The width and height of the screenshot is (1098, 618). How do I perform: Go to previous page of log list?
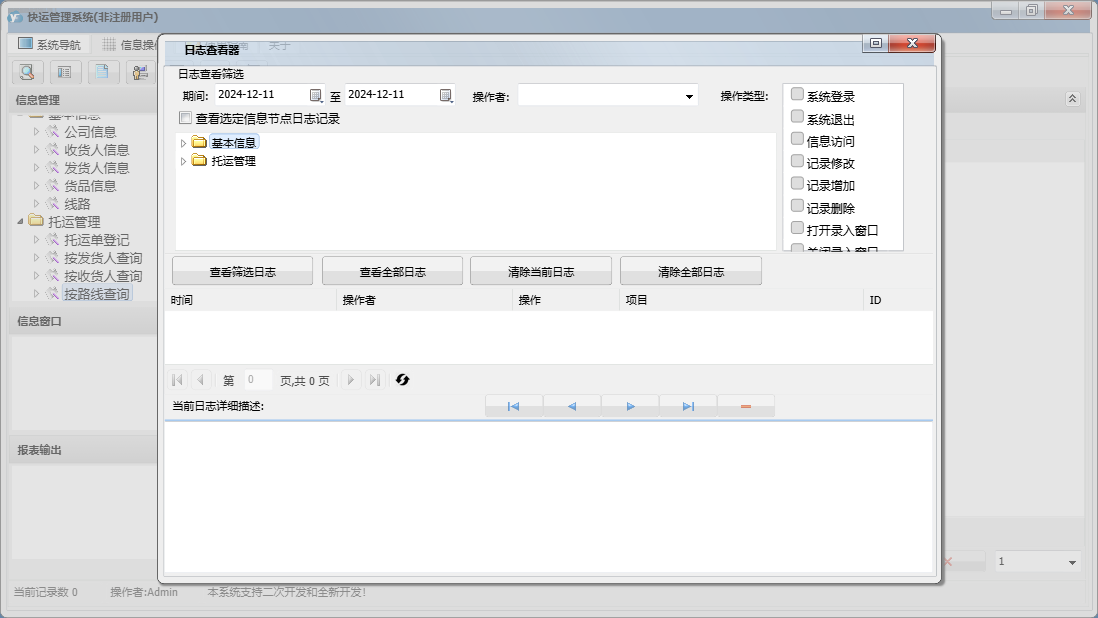click(200, 379)
